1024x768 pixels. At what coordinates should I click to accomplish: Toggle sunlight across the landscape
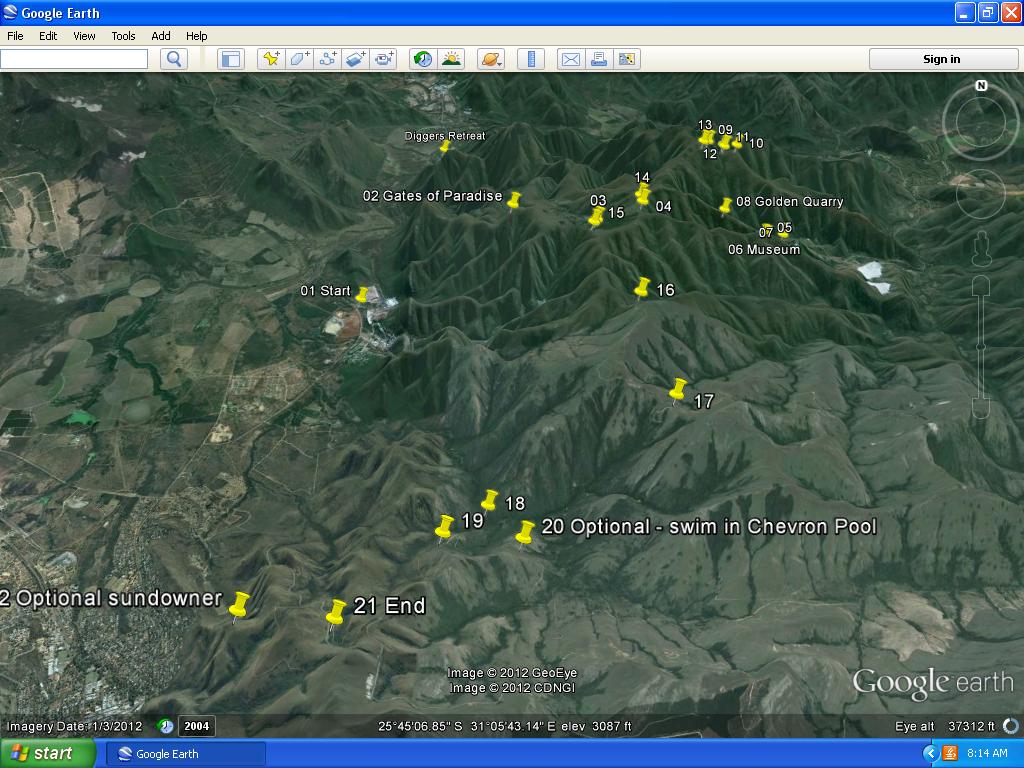pyautogui.click(x=451, y=59)
